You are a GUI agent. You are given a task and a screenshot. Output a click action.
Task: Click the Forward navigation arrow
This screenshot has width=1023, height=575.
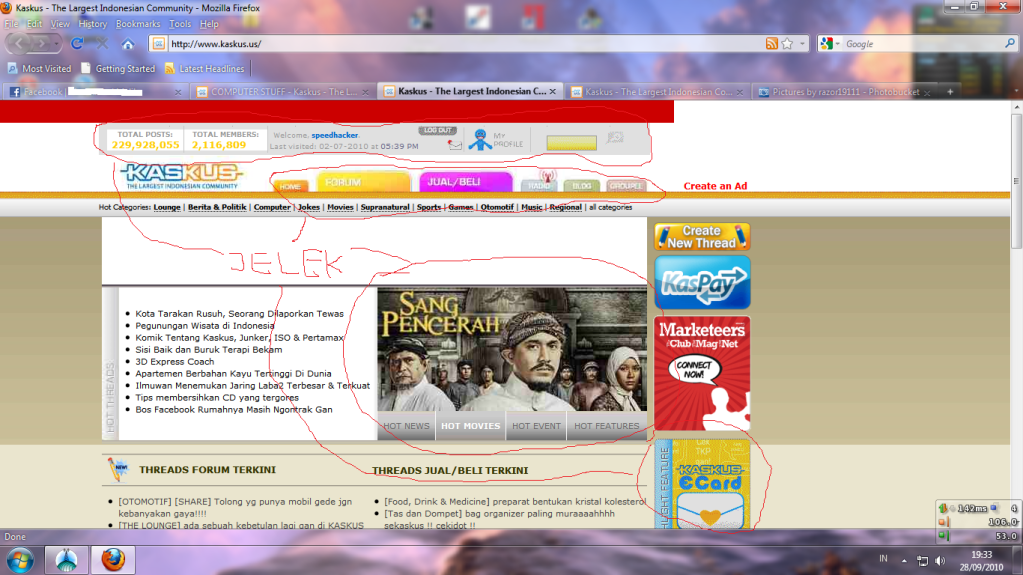(x=40, y=44)
